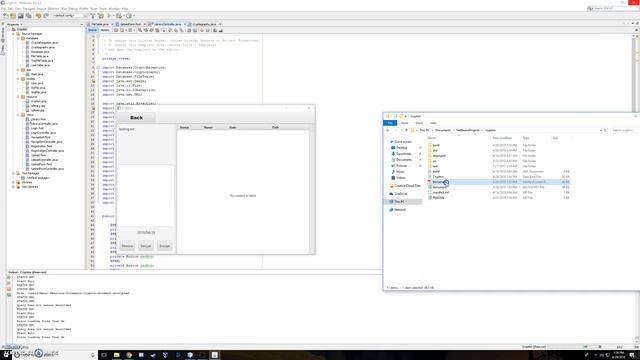Select LoginController.java in Projects tree

click(x=43, y=133)
